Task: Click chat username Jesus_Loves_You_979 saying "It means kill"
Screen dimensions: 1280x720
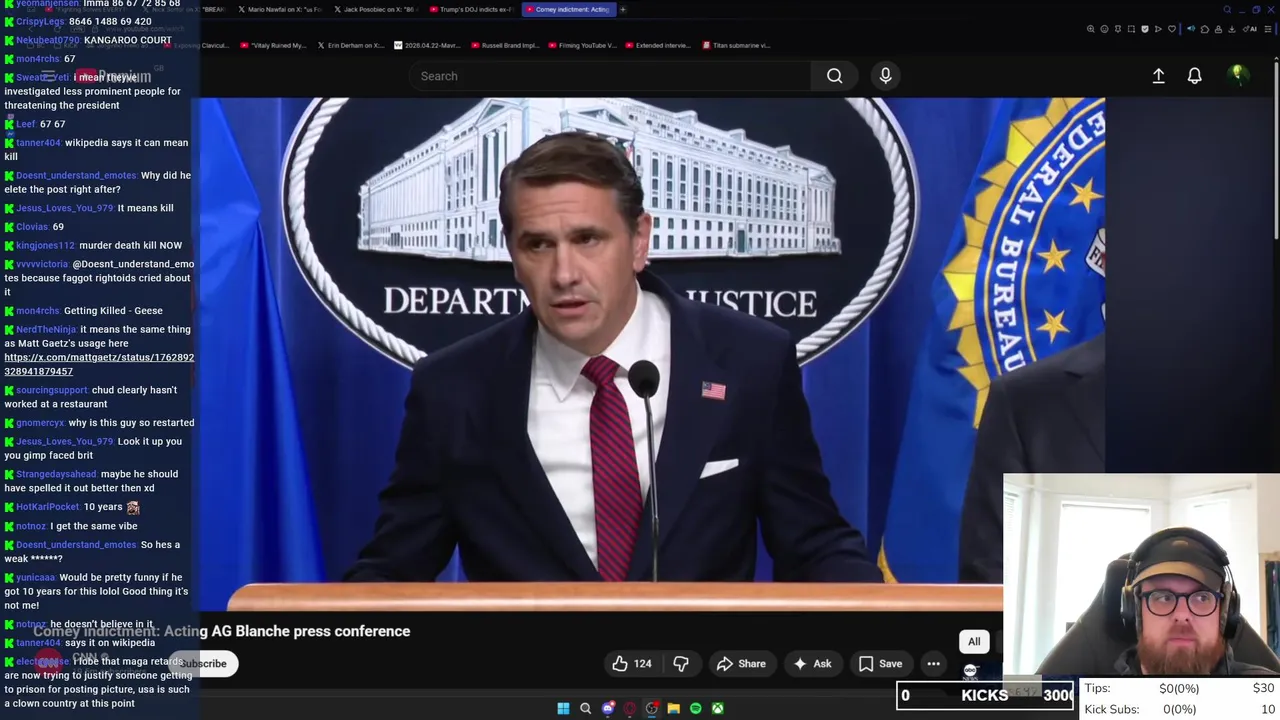Action: (x=65, y=208)
